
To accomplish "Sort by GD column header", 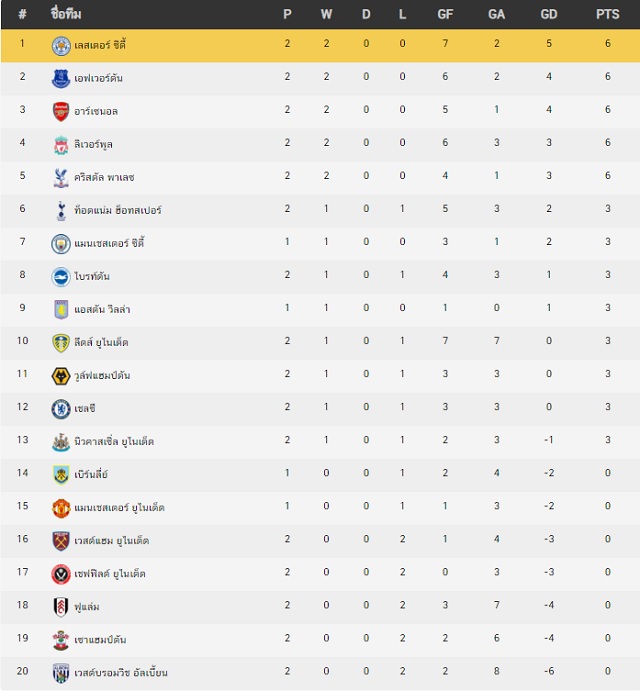I will click(x=549, y=15).
